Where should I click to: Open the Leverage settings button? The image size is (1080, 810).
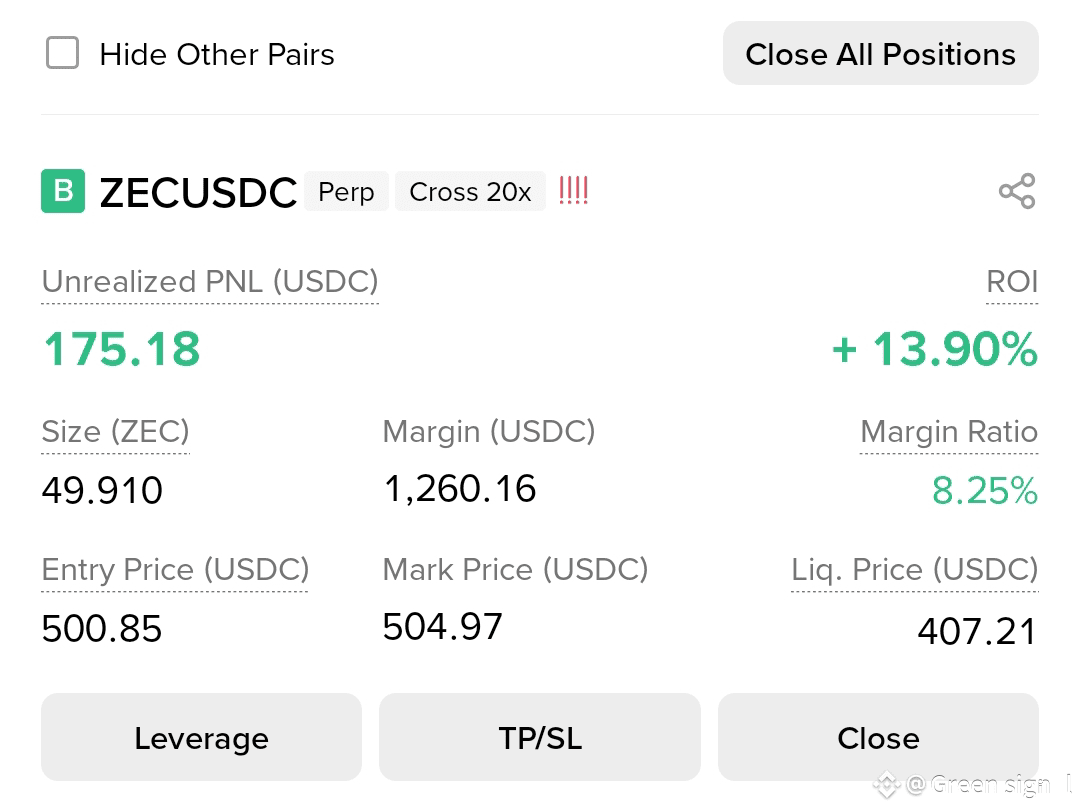[x=201, y=737]
